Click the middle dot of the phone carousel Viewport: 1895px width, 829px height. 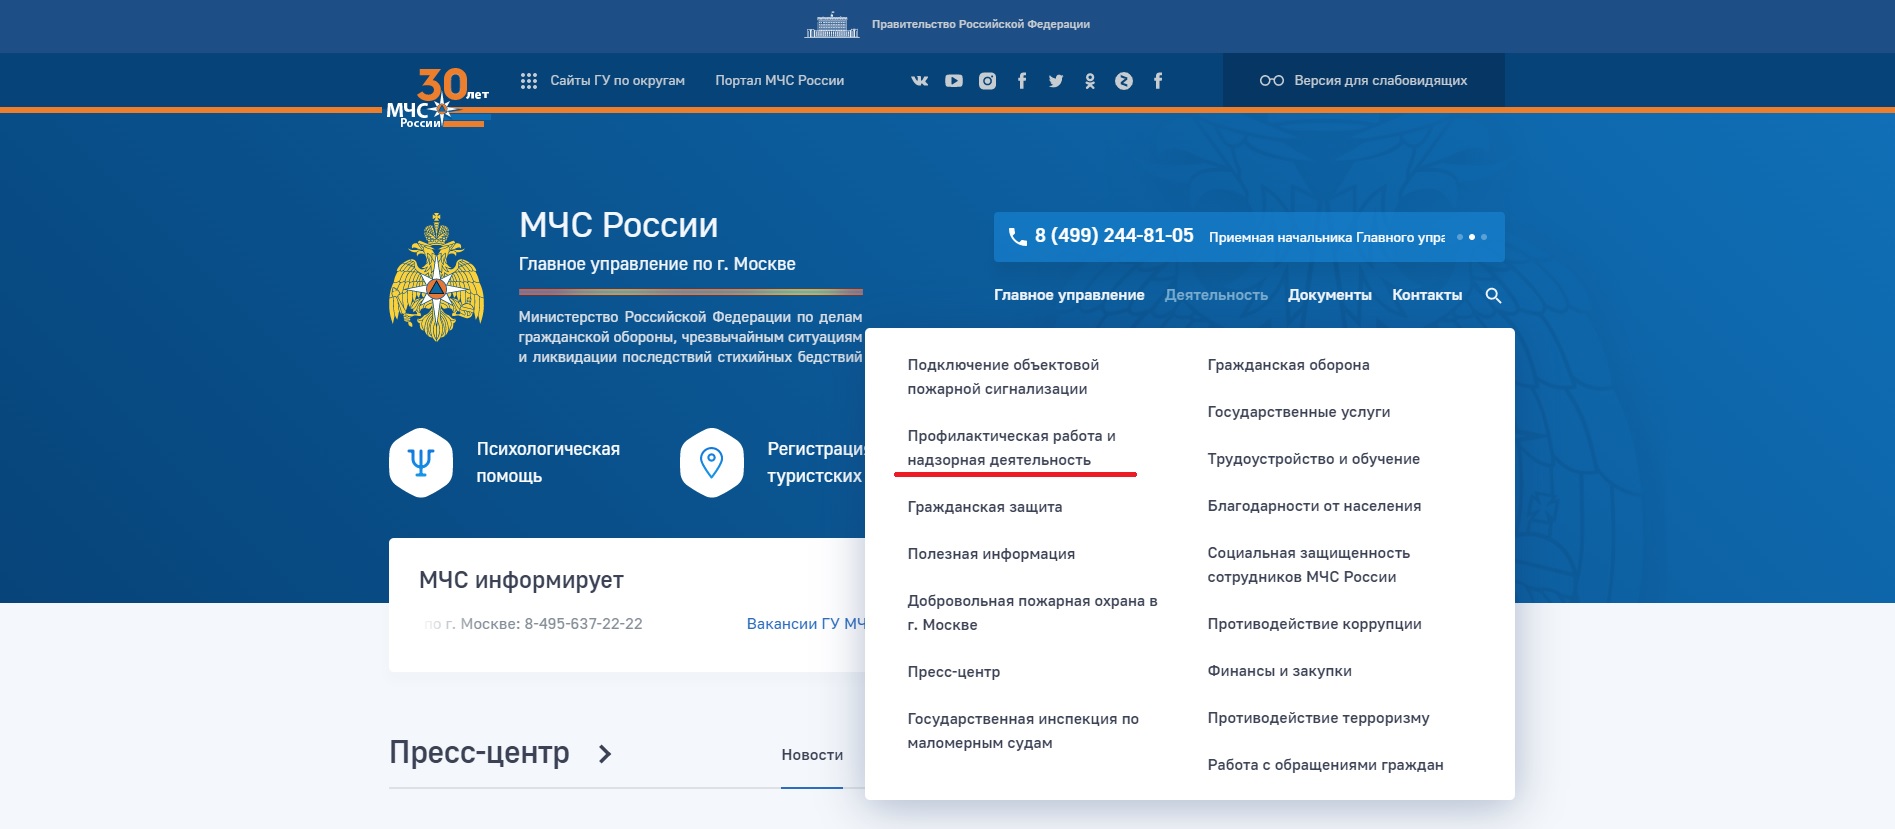tap(1472, 237)
